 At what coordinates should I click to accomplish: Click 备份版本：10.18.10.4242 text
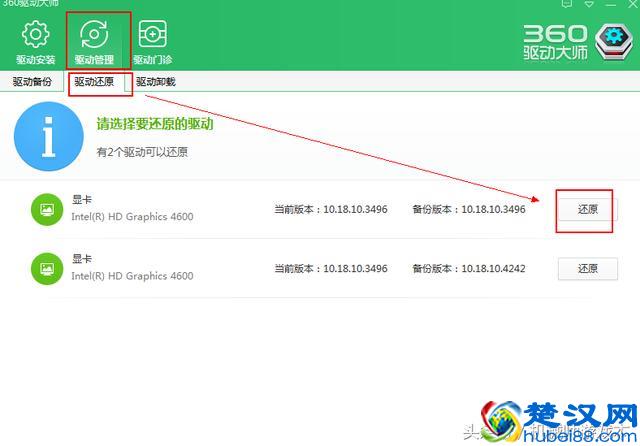click(x=469, y=268)
